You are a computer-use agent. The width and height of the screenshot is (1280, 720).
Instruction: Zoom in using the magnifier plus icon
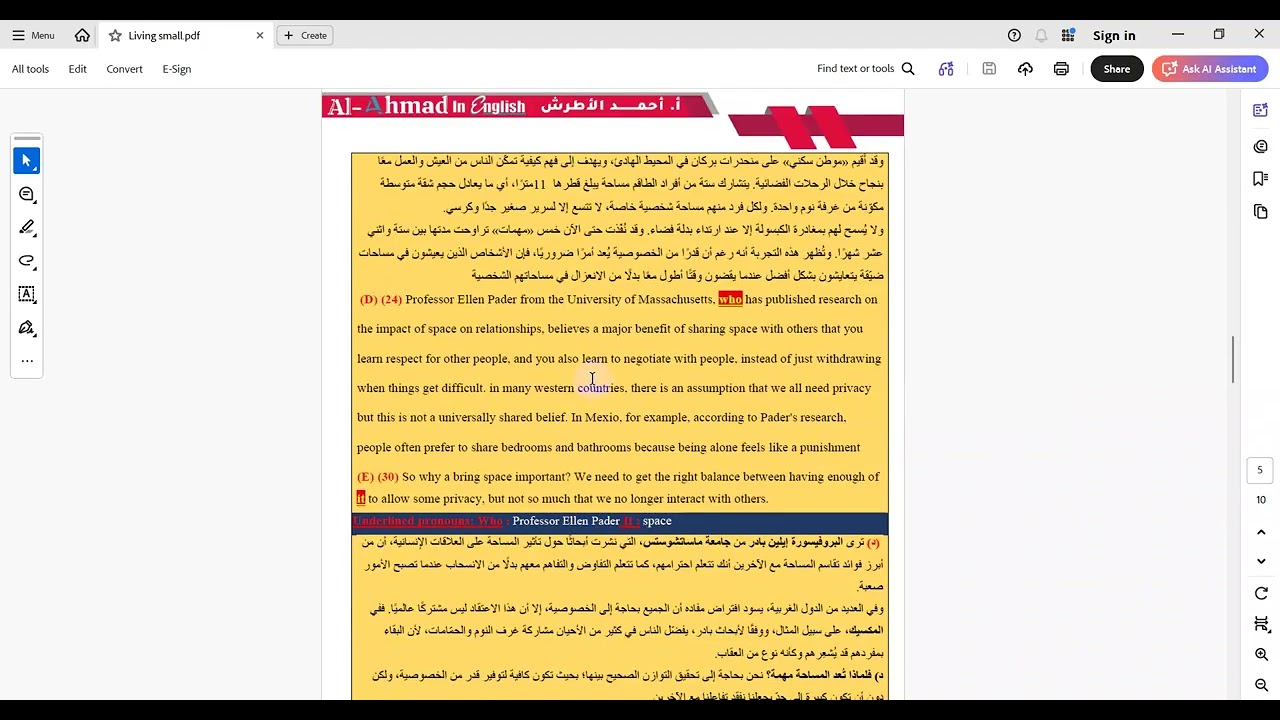pyautogui.click(x=1261, y=654)
